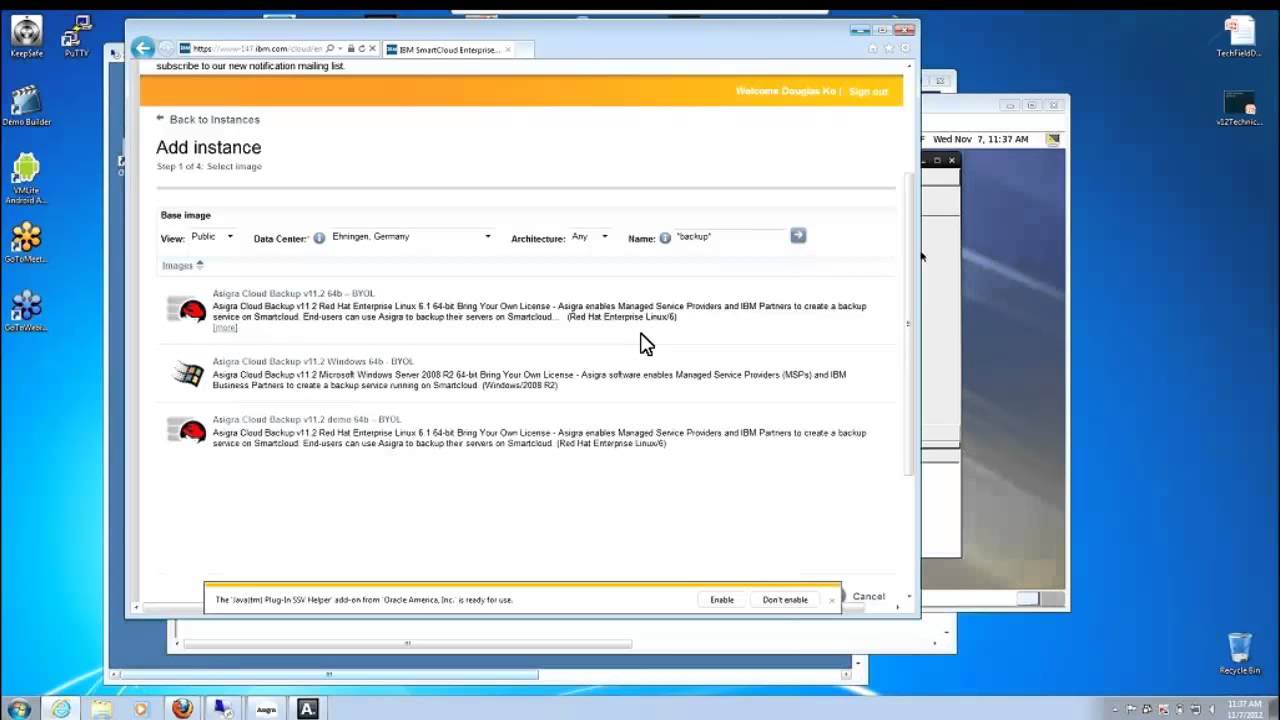1280x720 pixels.
Task: Click the refresh icon in address bar
Action: point(361,49)
